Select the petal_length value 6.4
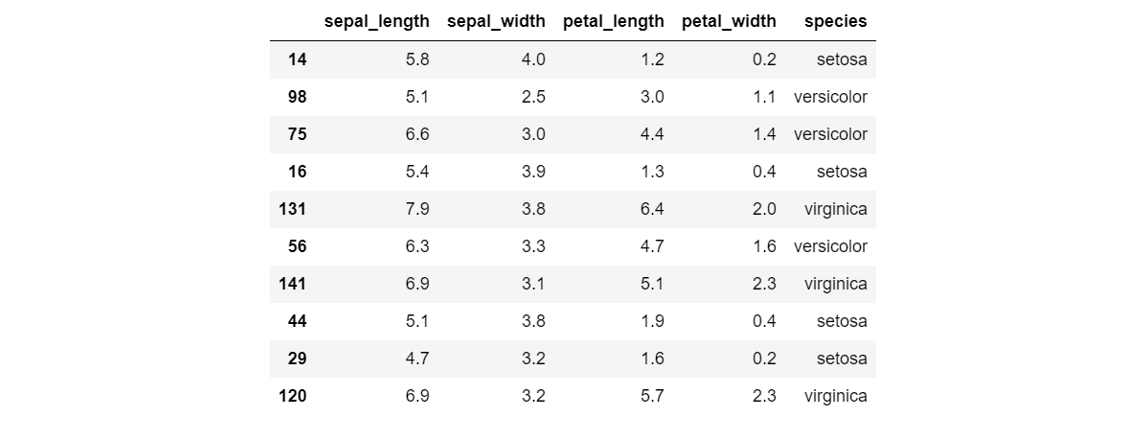The image size is (1135, 435). [x=651, y=209]
